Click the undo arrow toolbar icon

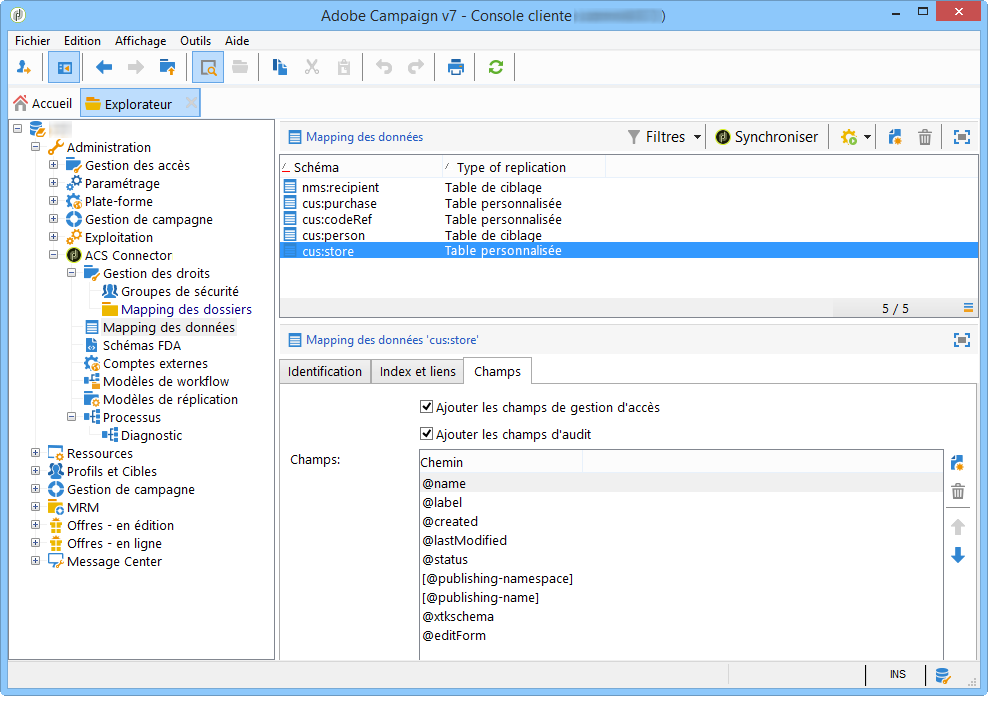[384, 67]
